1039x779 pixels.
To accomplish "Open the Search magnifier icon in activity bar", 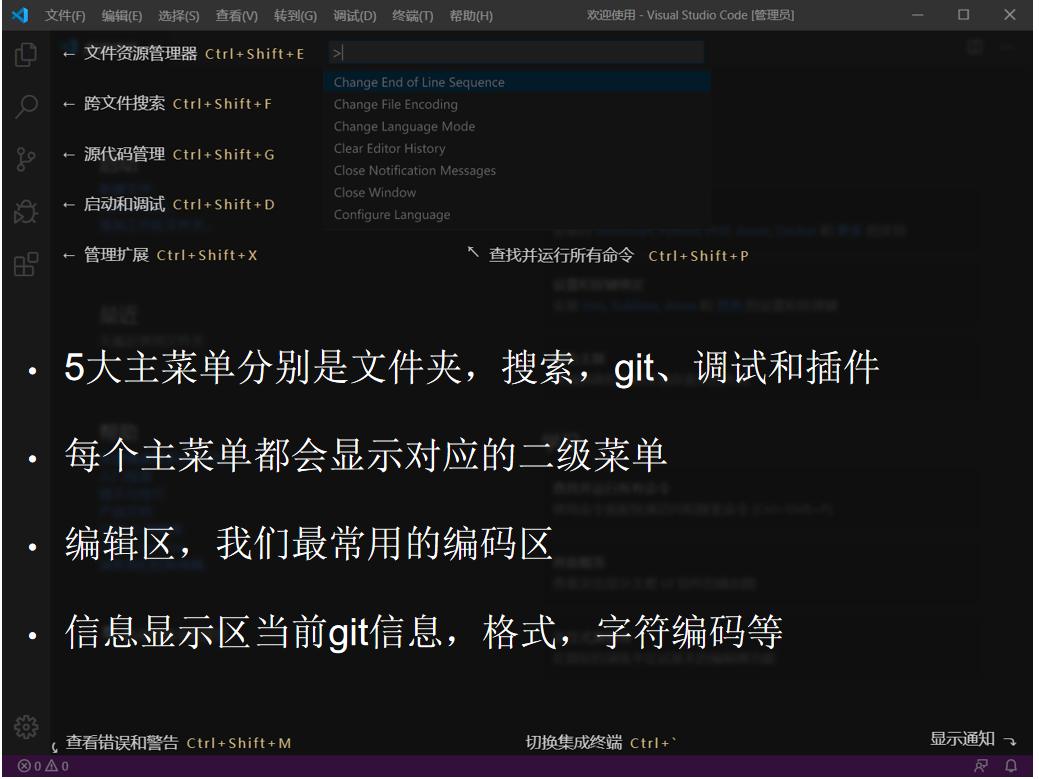I will tap(26, 106).
